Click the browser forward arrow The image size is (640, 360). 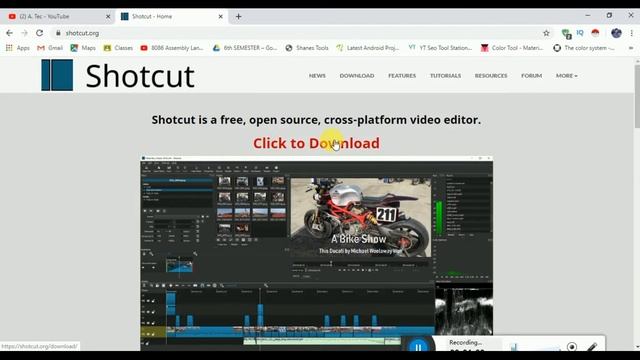coord(24,33)
